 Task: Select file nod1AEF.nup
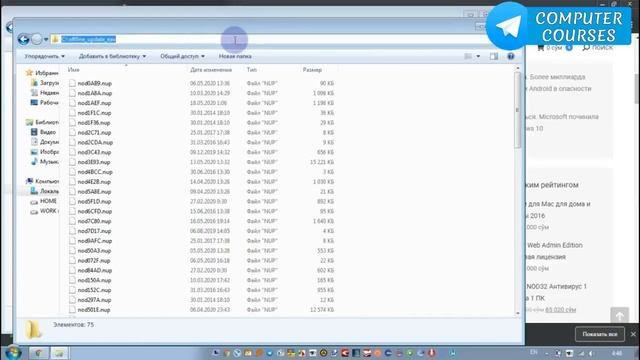click(x=94, y=103)
